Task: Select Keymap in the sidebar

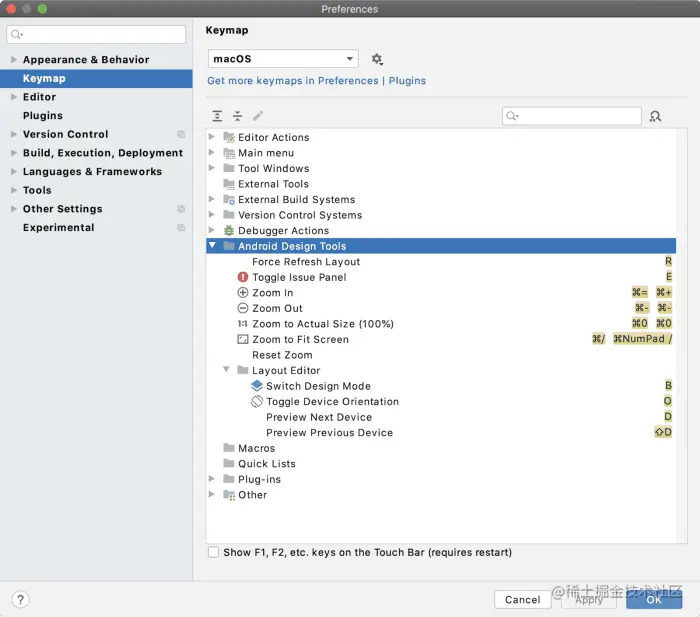Action: coord(96,79)
